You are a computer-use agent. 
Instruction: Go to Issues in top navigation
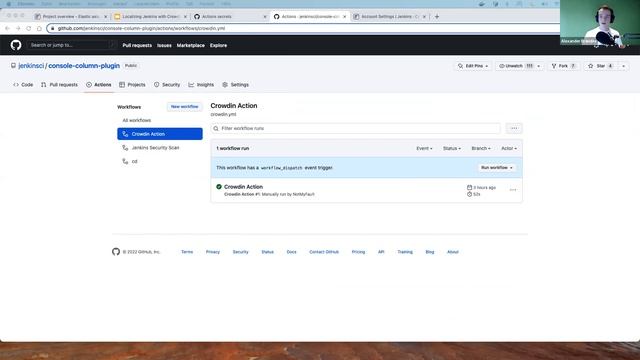[x=164, y=45]
